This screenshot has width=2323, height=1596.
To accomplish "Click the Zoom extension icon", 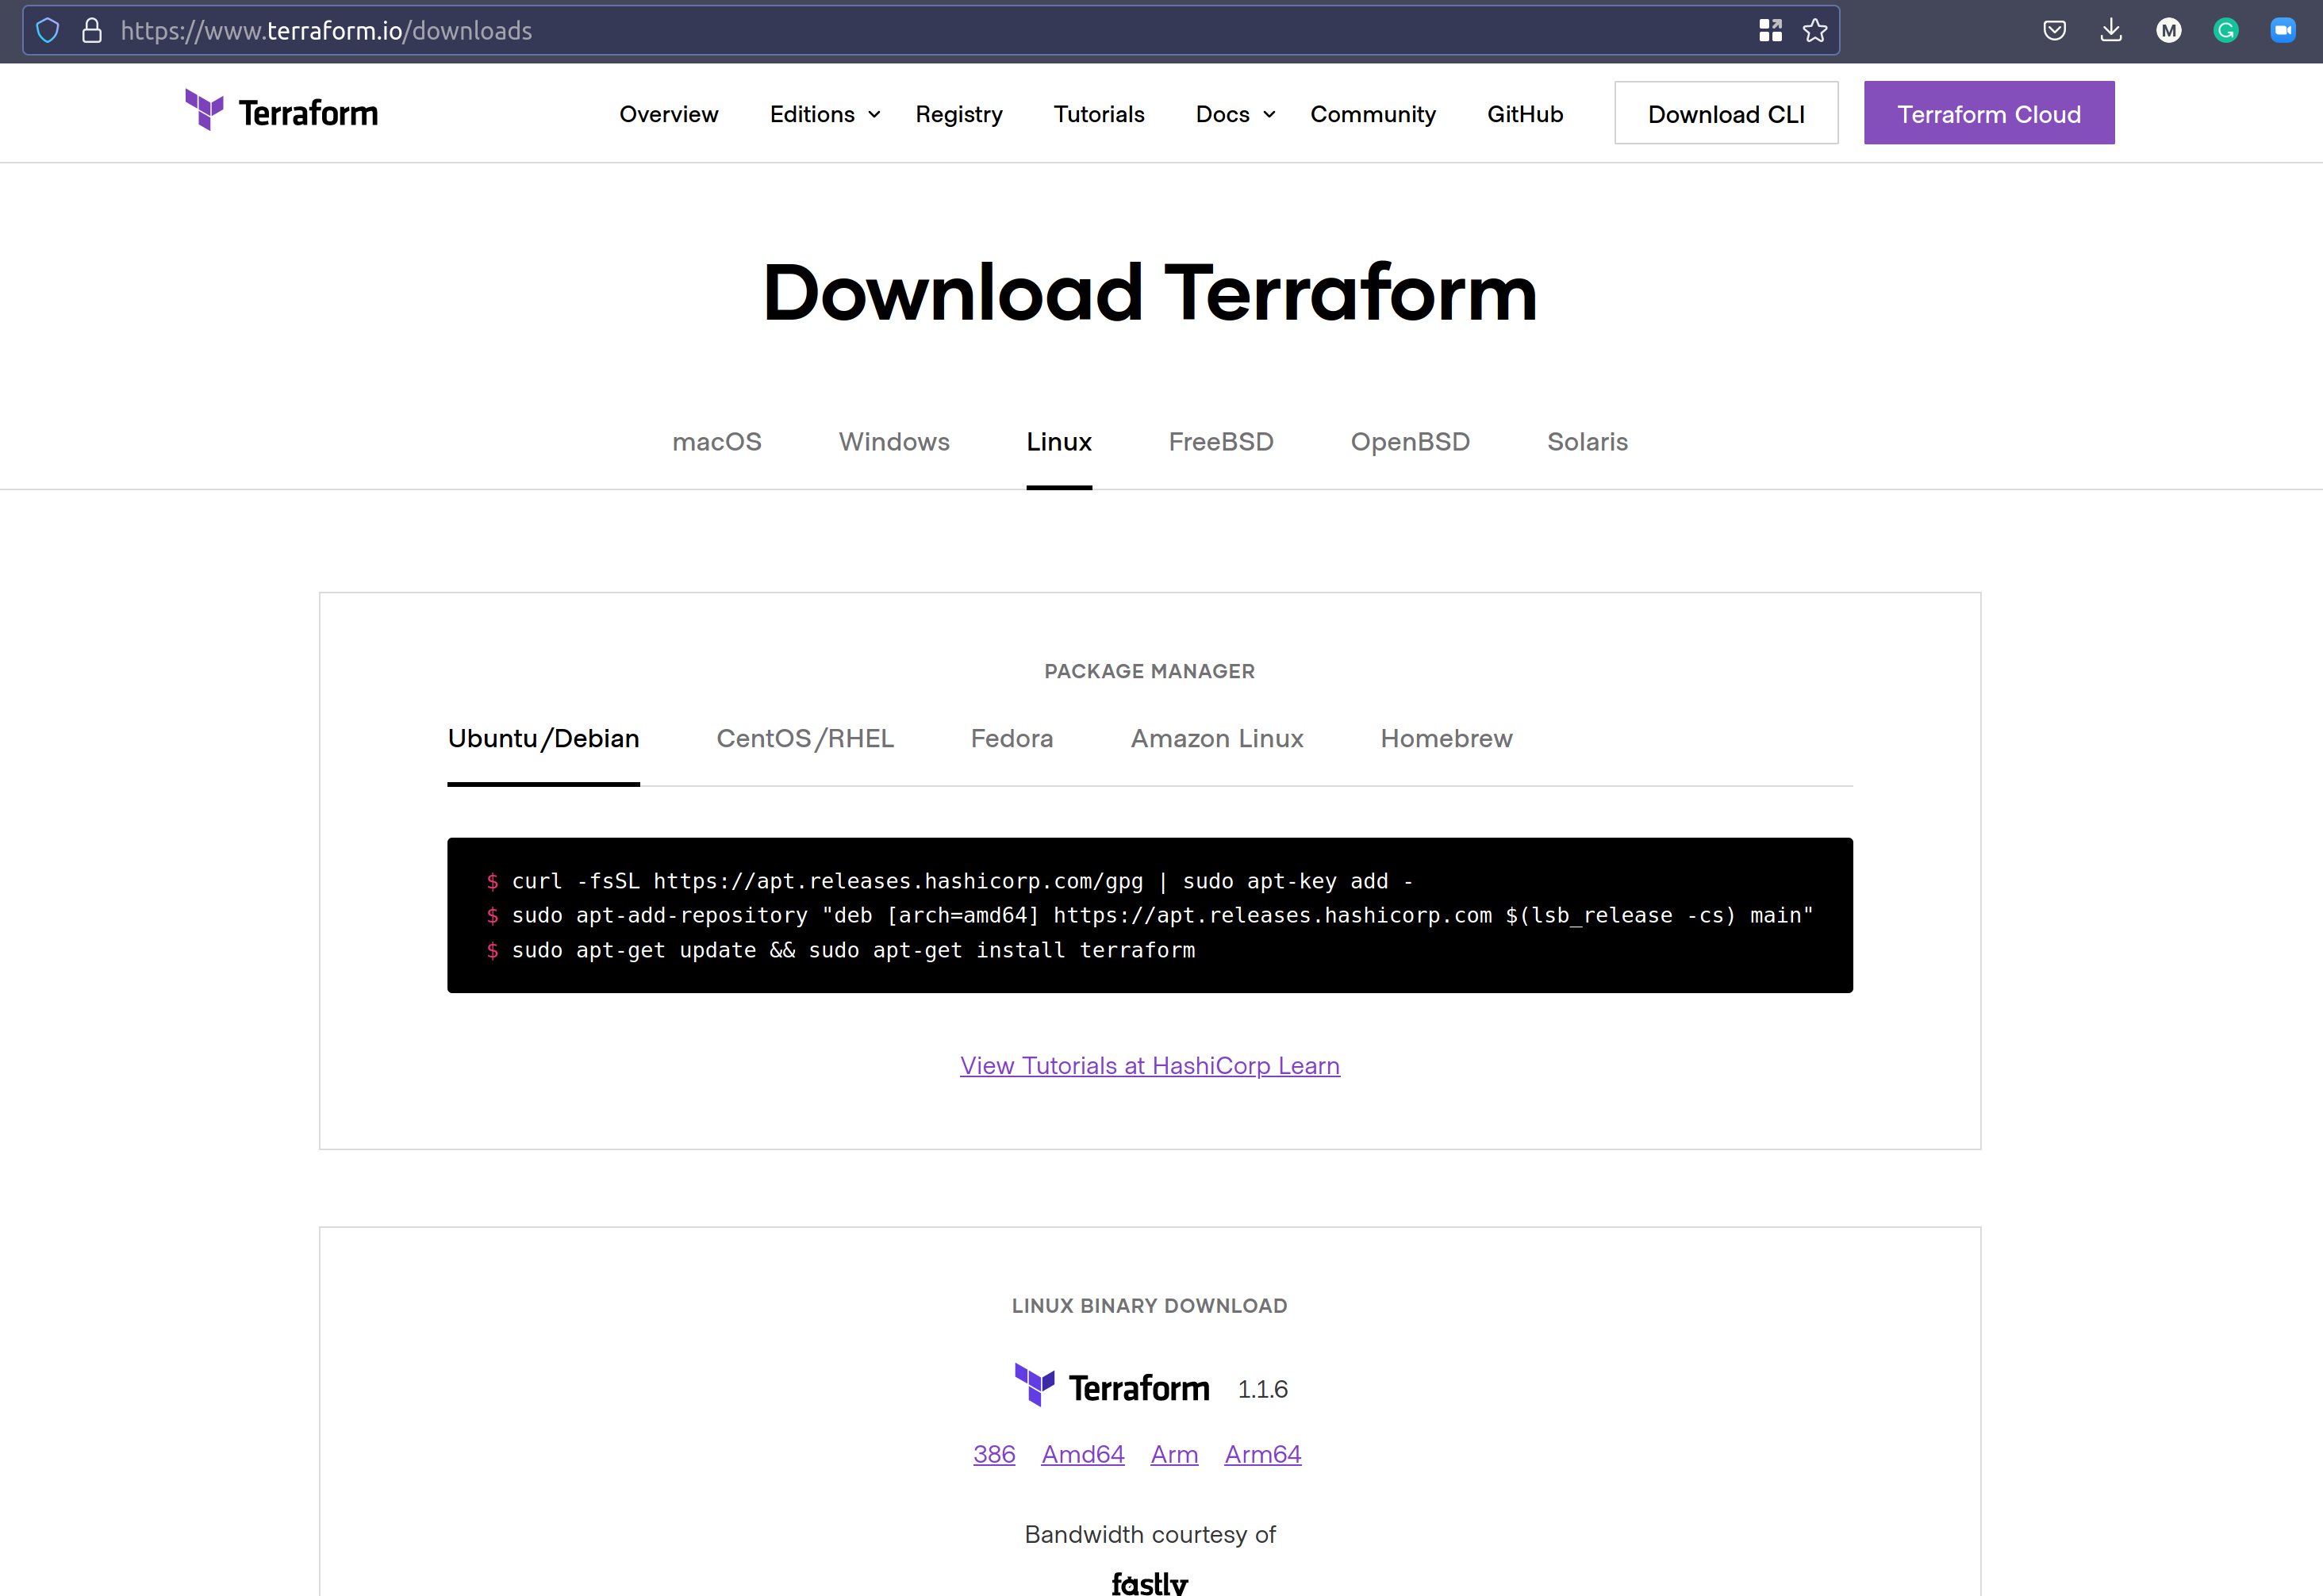I will point(2282,30).
